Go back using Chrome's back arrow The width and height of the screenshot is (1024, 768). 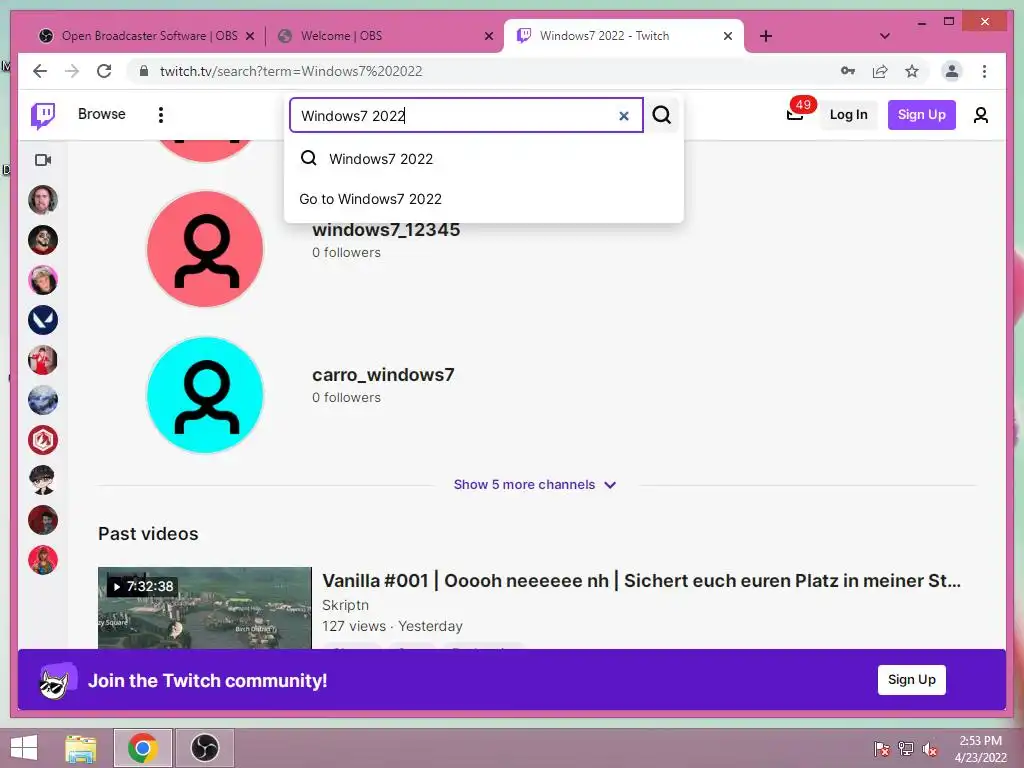click(40, 71)
